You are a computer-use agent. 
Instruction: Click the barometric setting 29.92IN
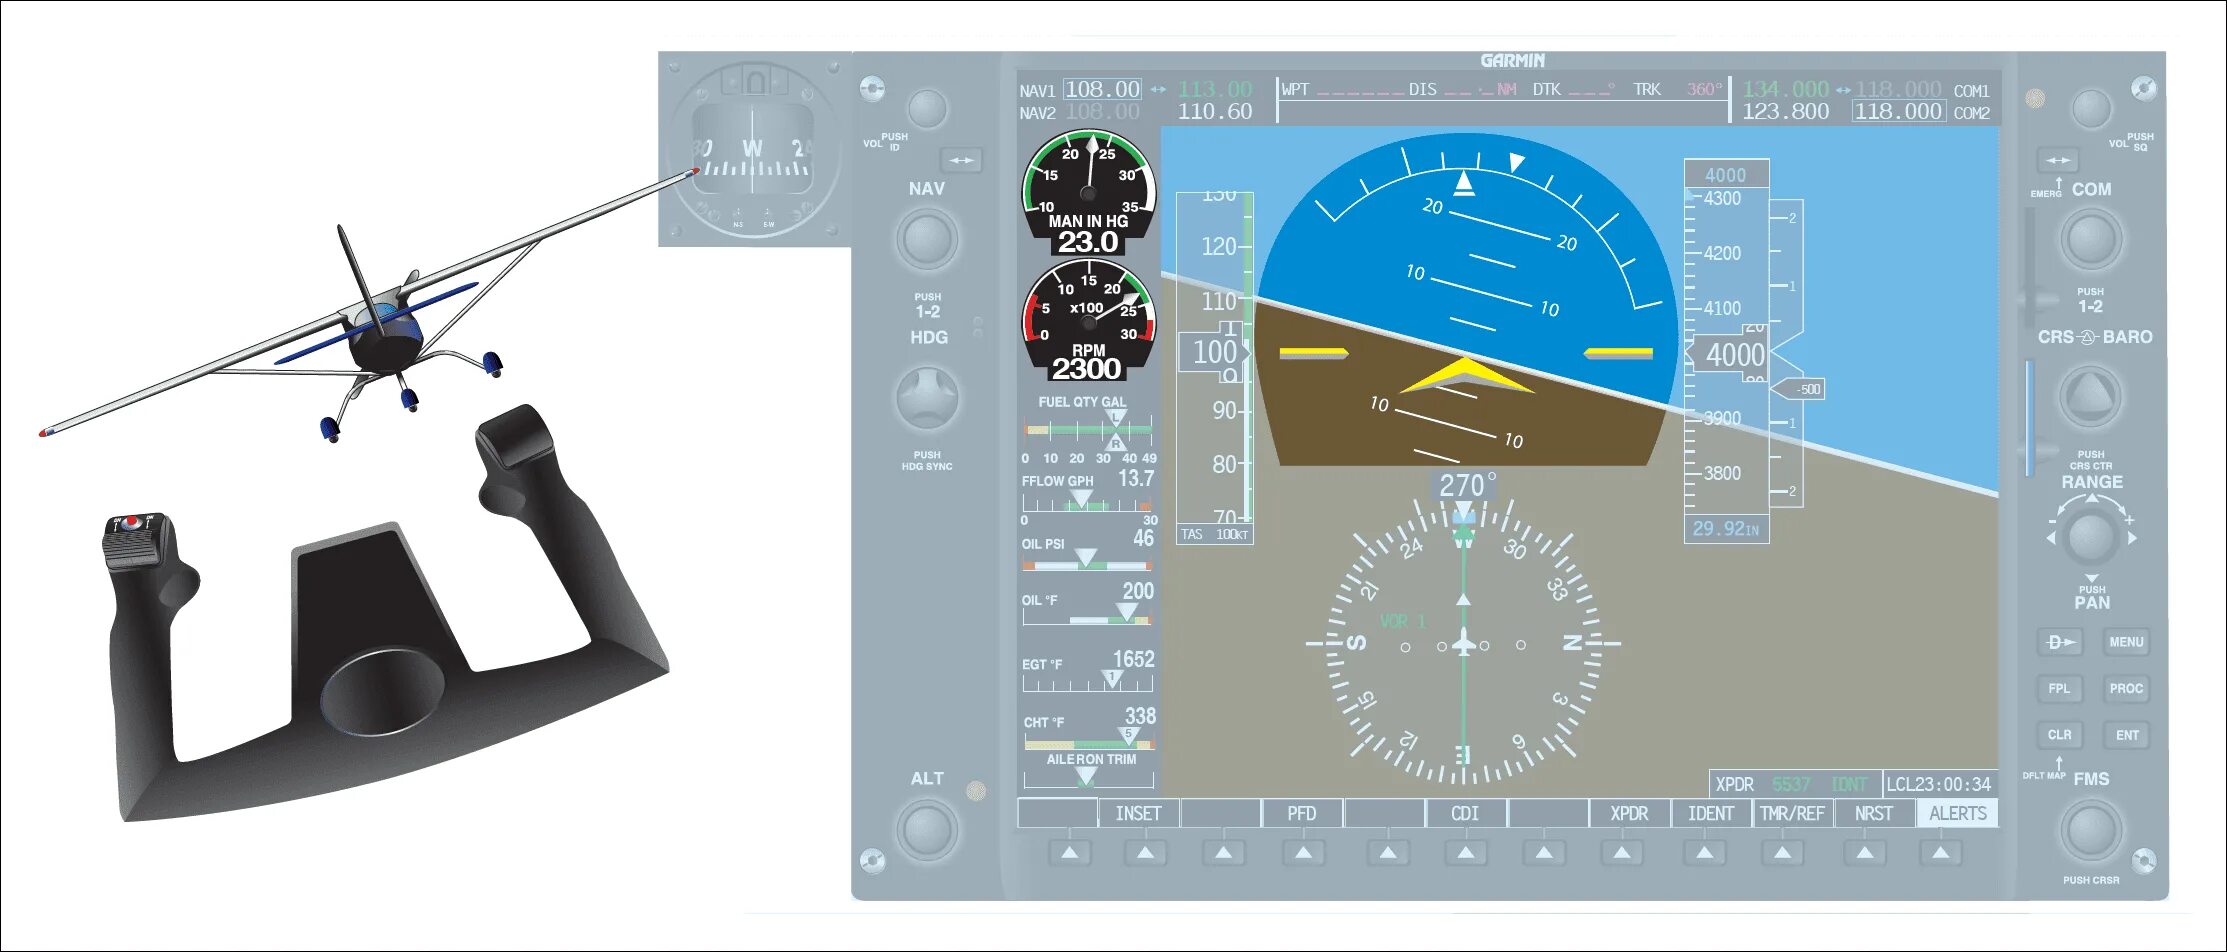(1726, 528)
